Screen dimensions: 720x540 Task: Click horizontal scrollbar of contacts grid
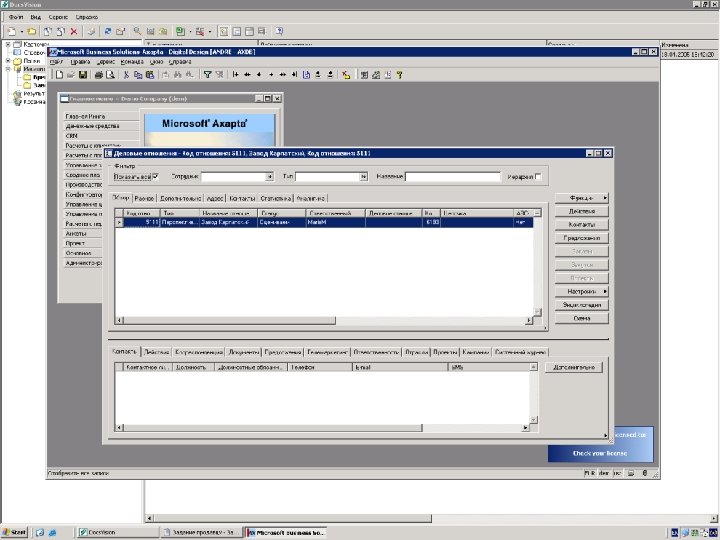point(321,428)
